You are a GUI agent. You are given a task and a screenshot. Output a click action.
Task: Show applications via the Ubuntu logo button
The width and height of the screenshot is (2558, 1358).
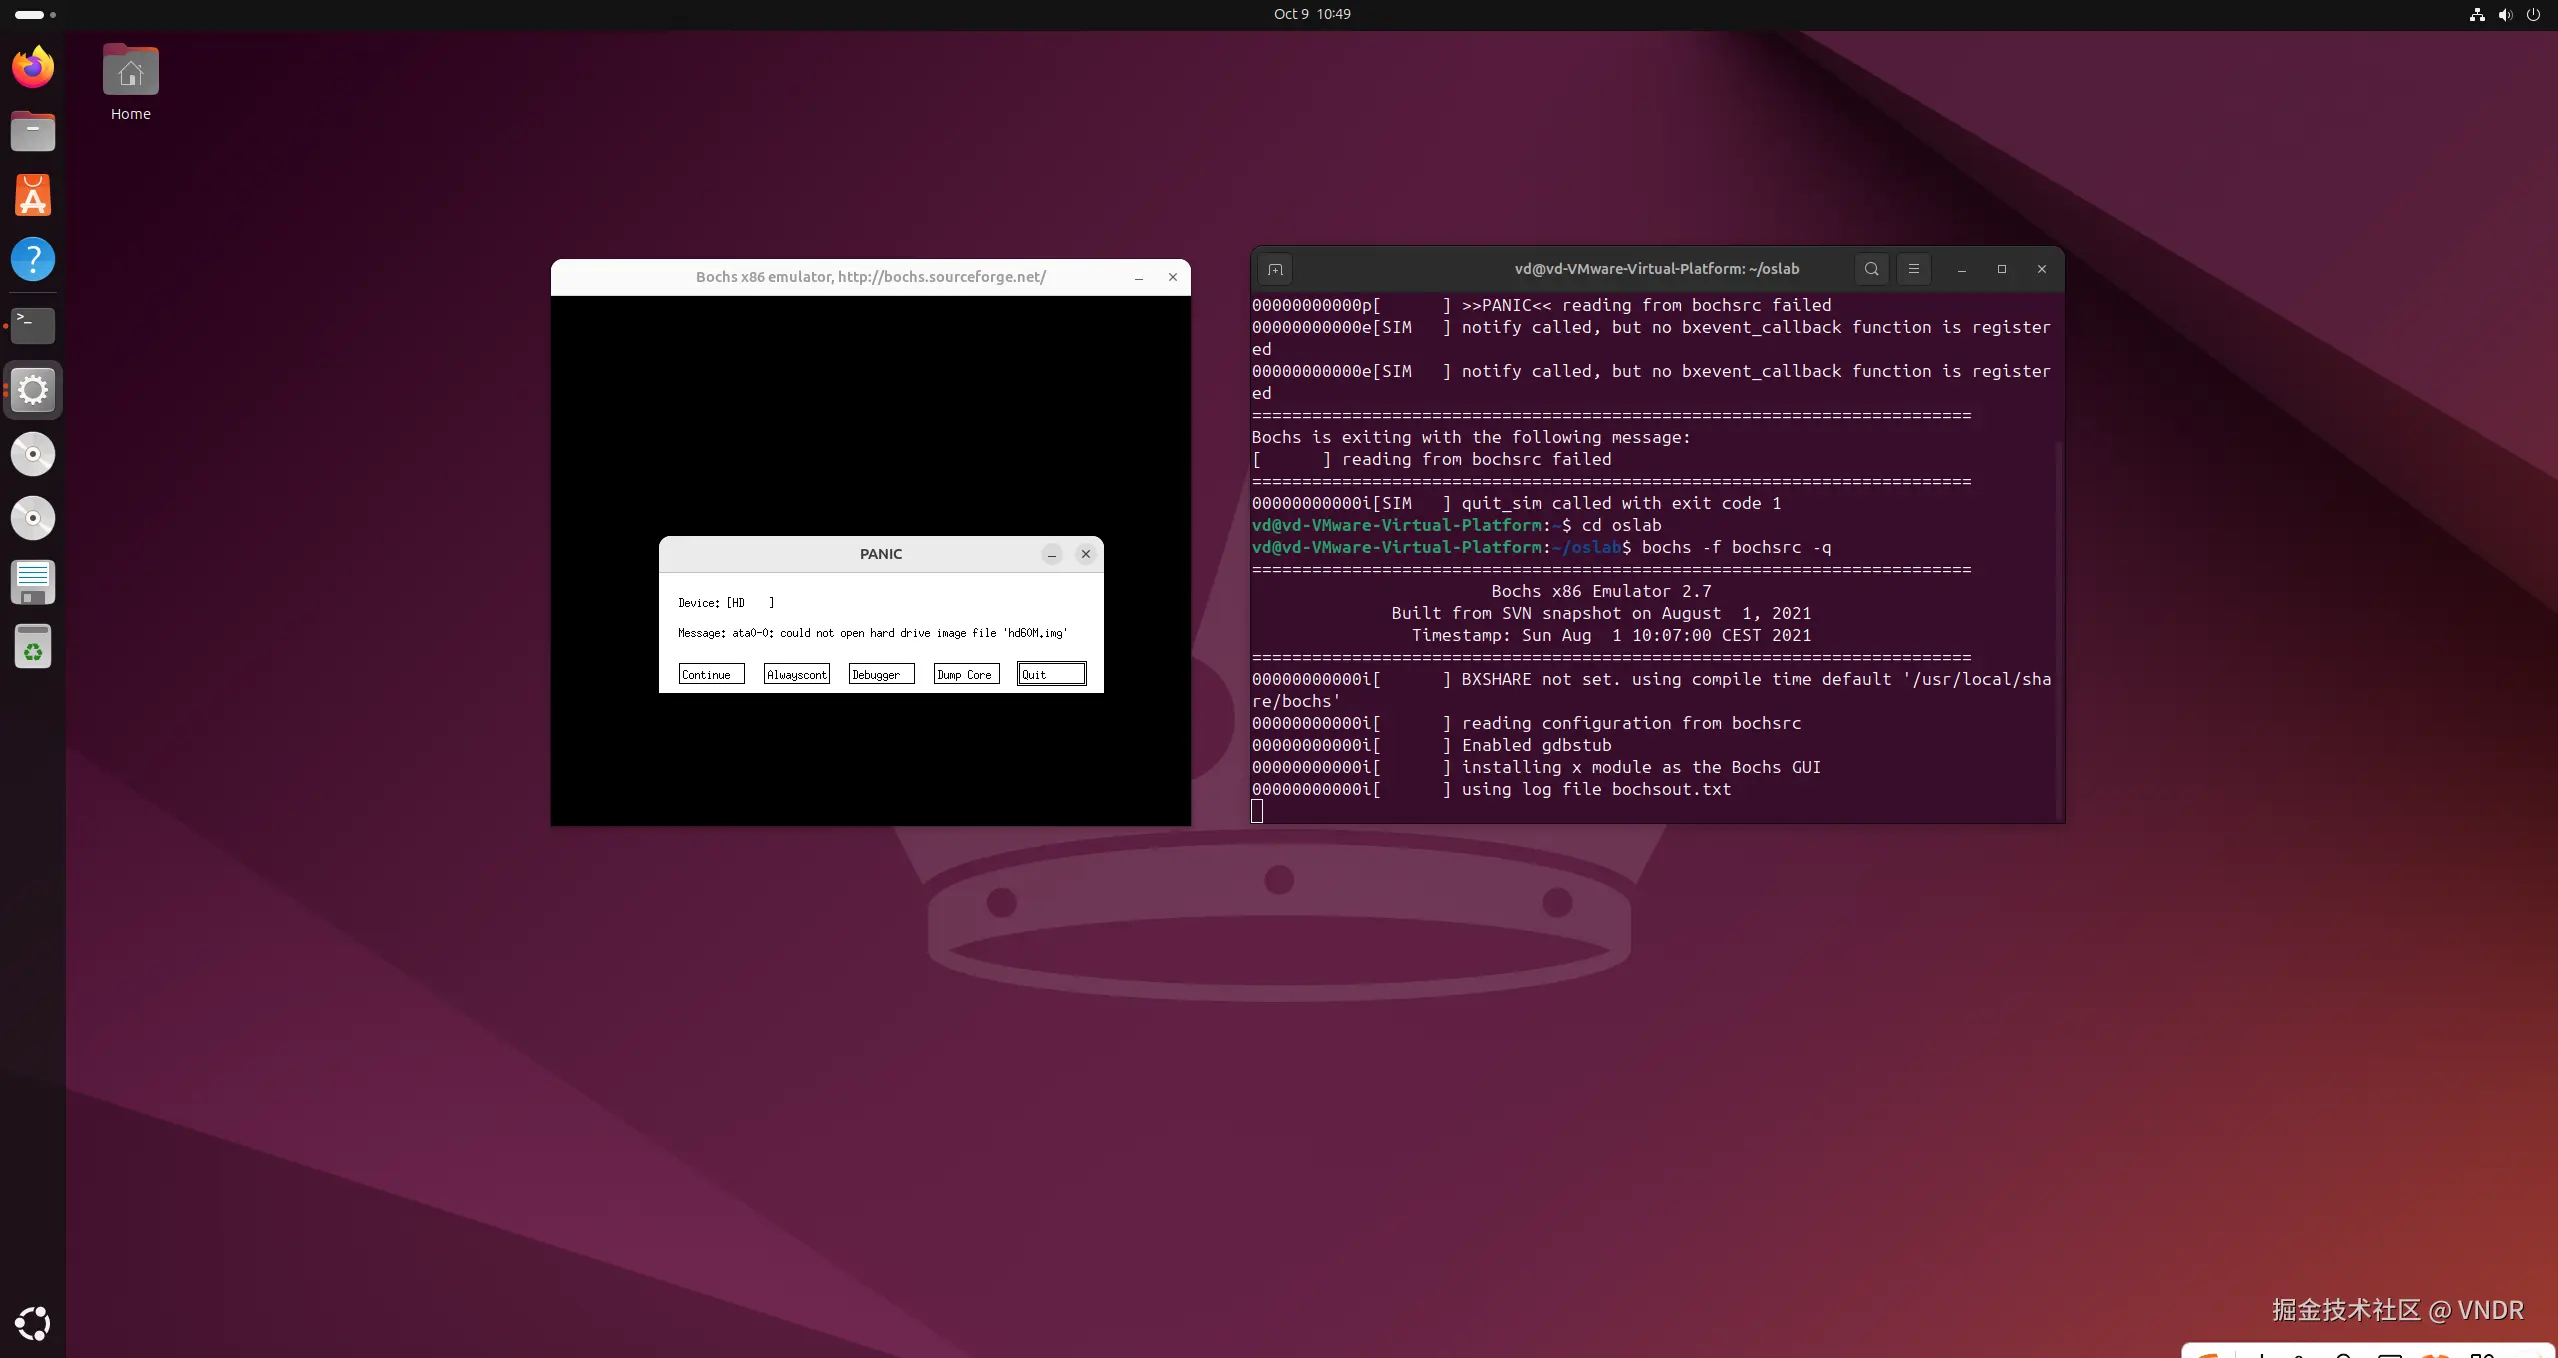pos(33,1323)
